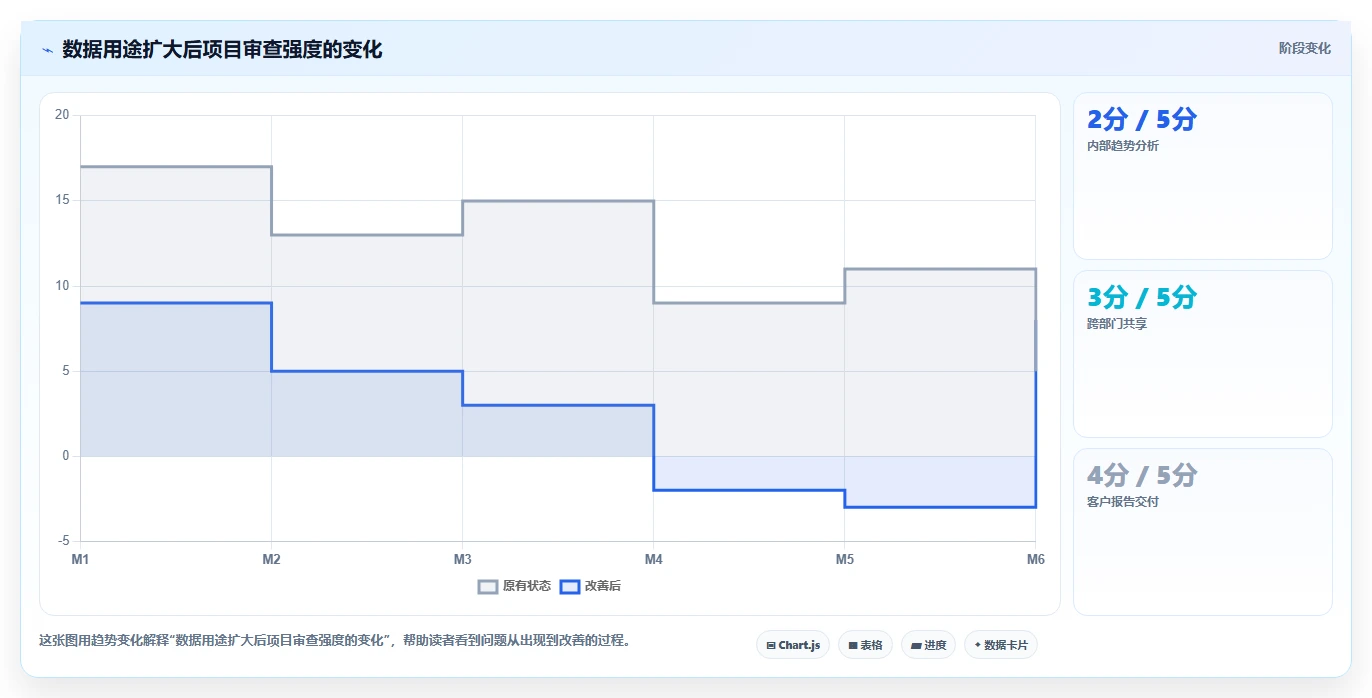This screenshot has height=698, width=1372.
Task: Click the Chart.js tag button
Action: coord(793,645)
